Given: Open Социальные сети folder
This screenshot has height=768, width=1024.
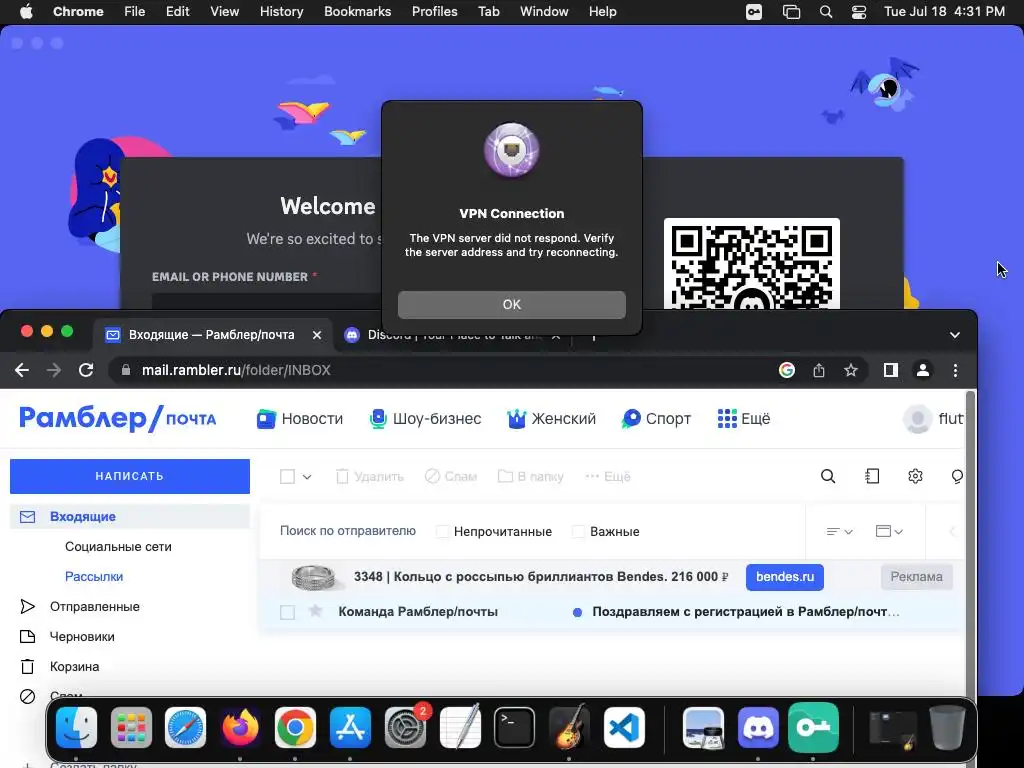Looking at the screenshot, I should click(x=118, y=547).
